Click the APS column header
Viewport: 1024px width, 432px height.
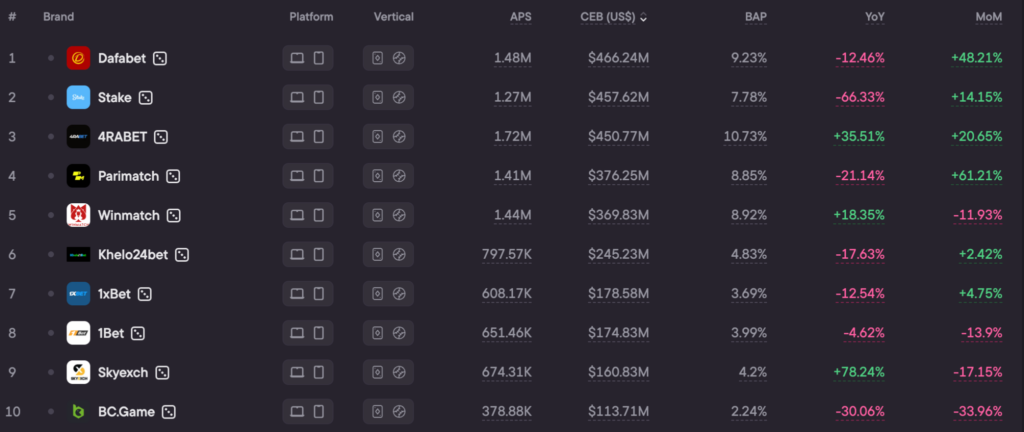(520, 17)
